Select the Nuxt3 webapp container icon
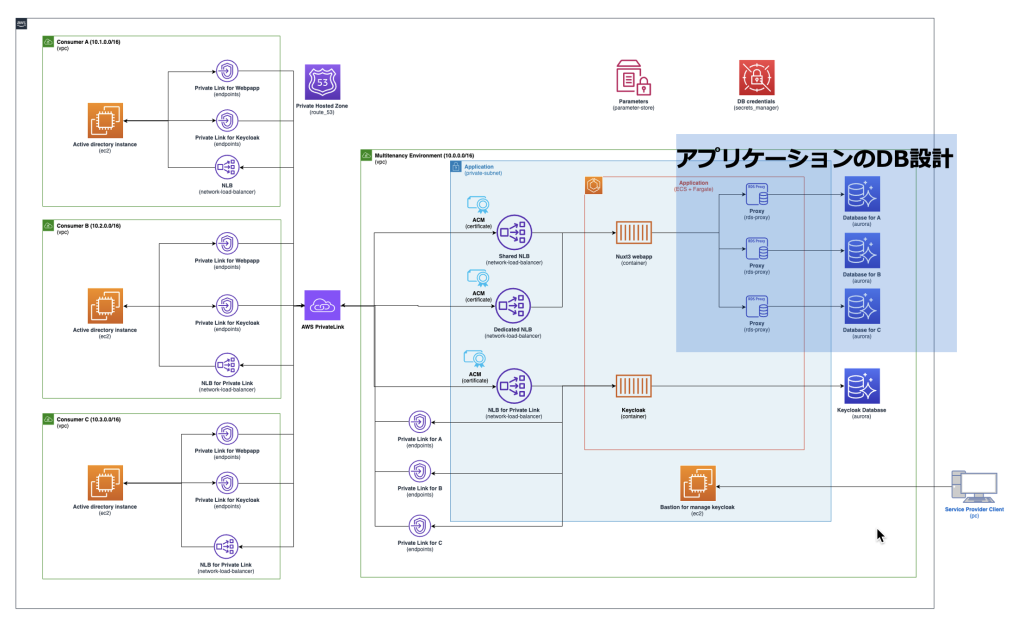The width and height of the screenshot is (1024, 635). 633,233
